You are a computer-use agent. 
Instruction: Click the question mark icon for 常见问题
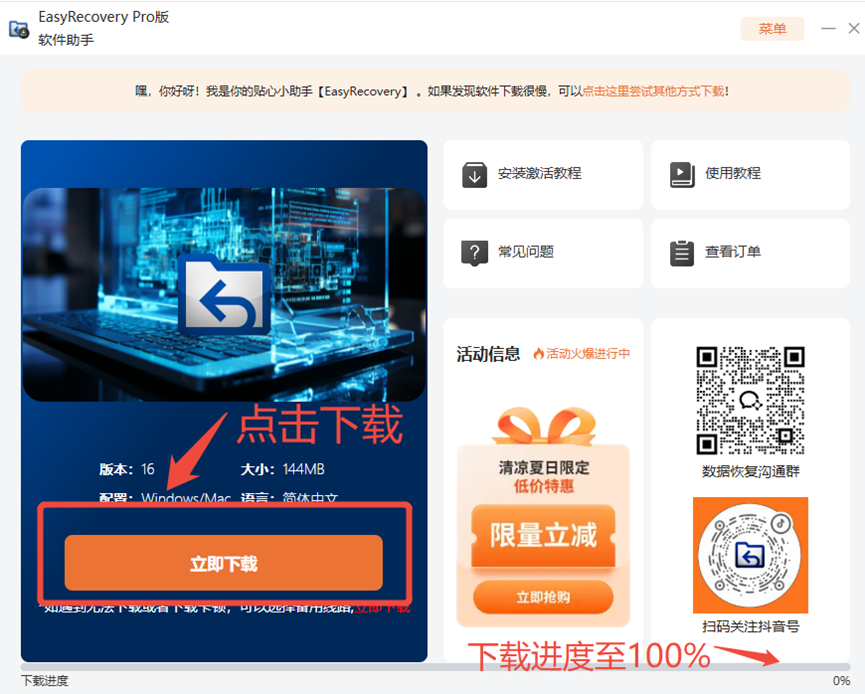coord(474,253)
